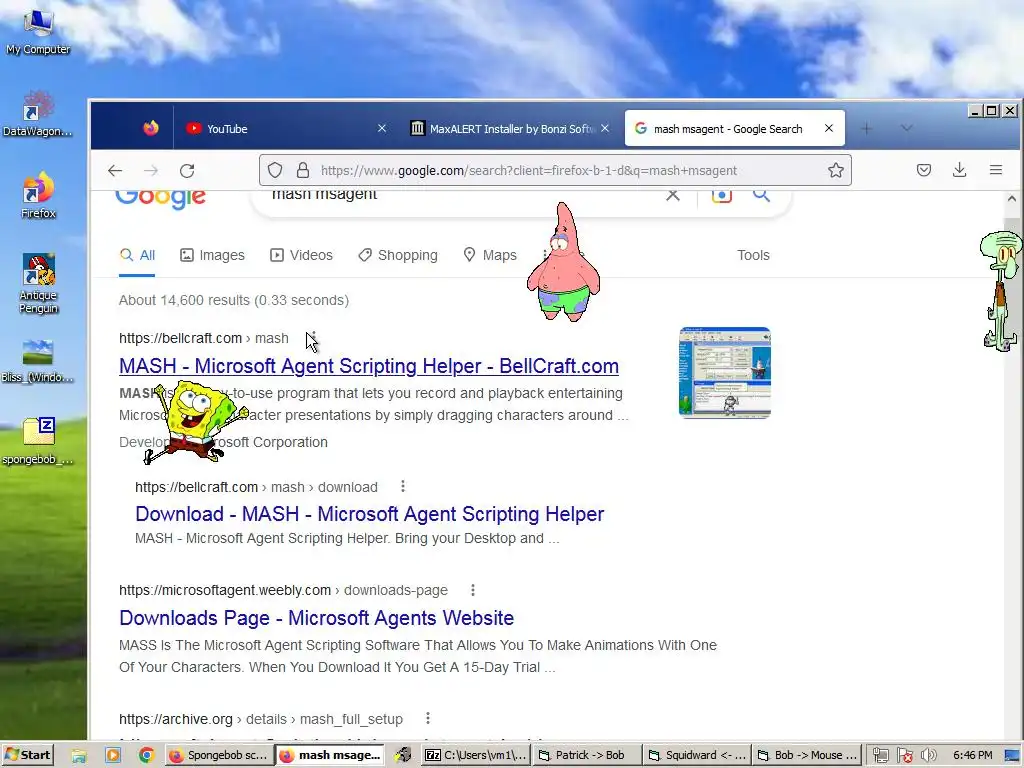
Task: Click the security alert flag tray icon
Action: coord(905,756)
